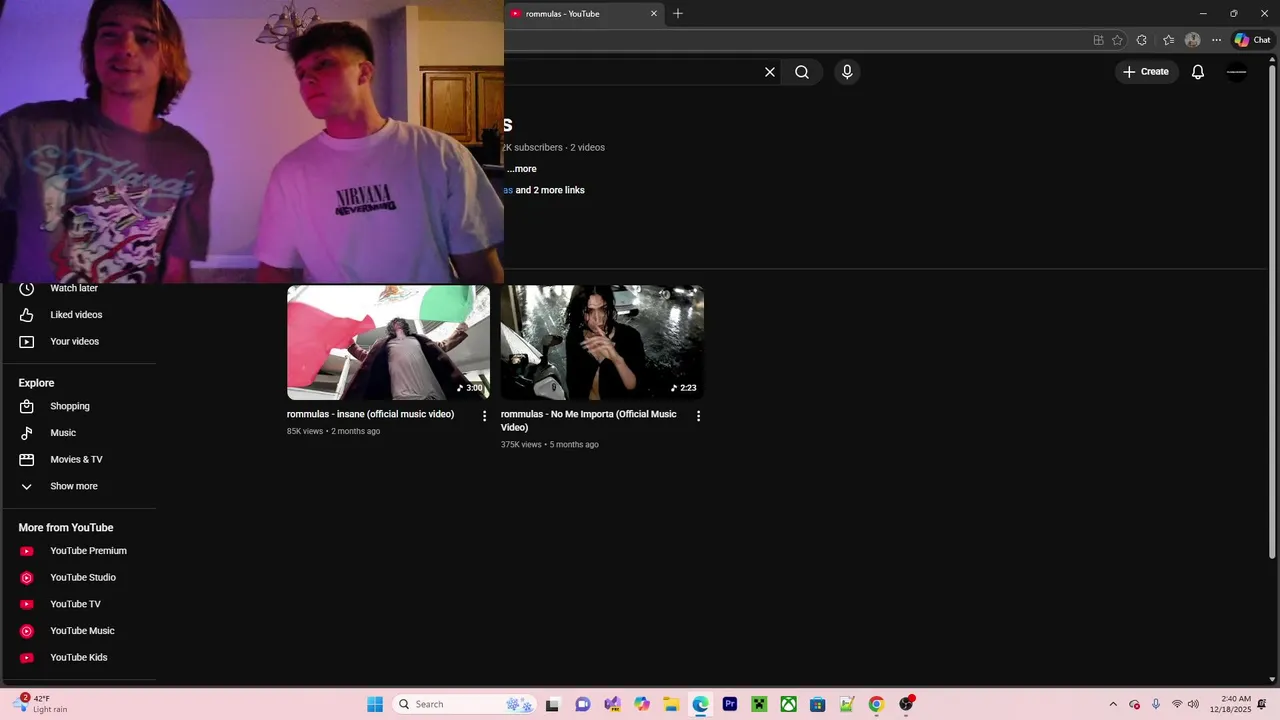Screen dimensions: 1280x720
Task: Switch to Microsoft Edge on the taskbar
Action: tap(701, 704)
